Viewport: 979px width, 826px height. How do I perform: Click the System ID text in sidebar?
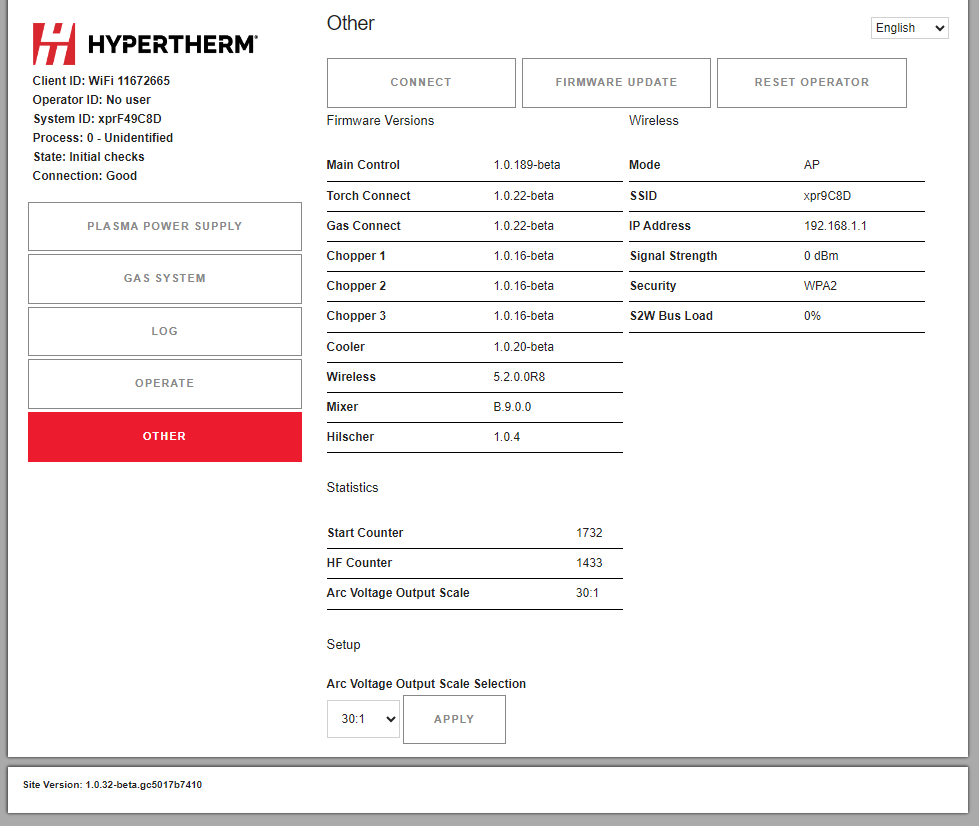tap(97, 119)
